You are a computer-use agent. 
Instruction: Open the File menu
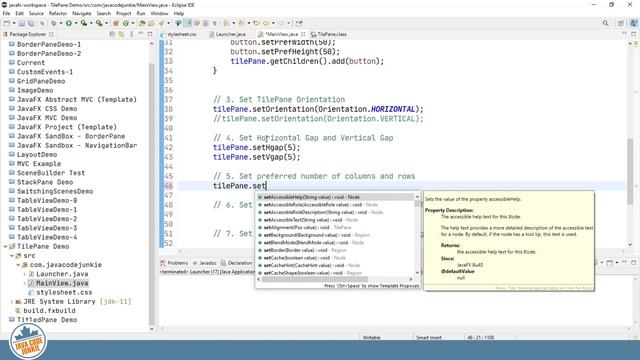tap(6, 13)
